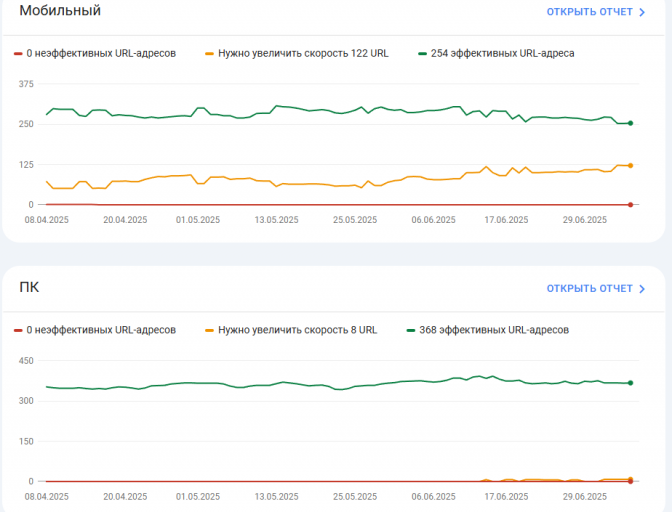Viewport: 672px width, 512px height.
Task: Click green legend marker in ПК chart
Action: click(x=411, y=330)
